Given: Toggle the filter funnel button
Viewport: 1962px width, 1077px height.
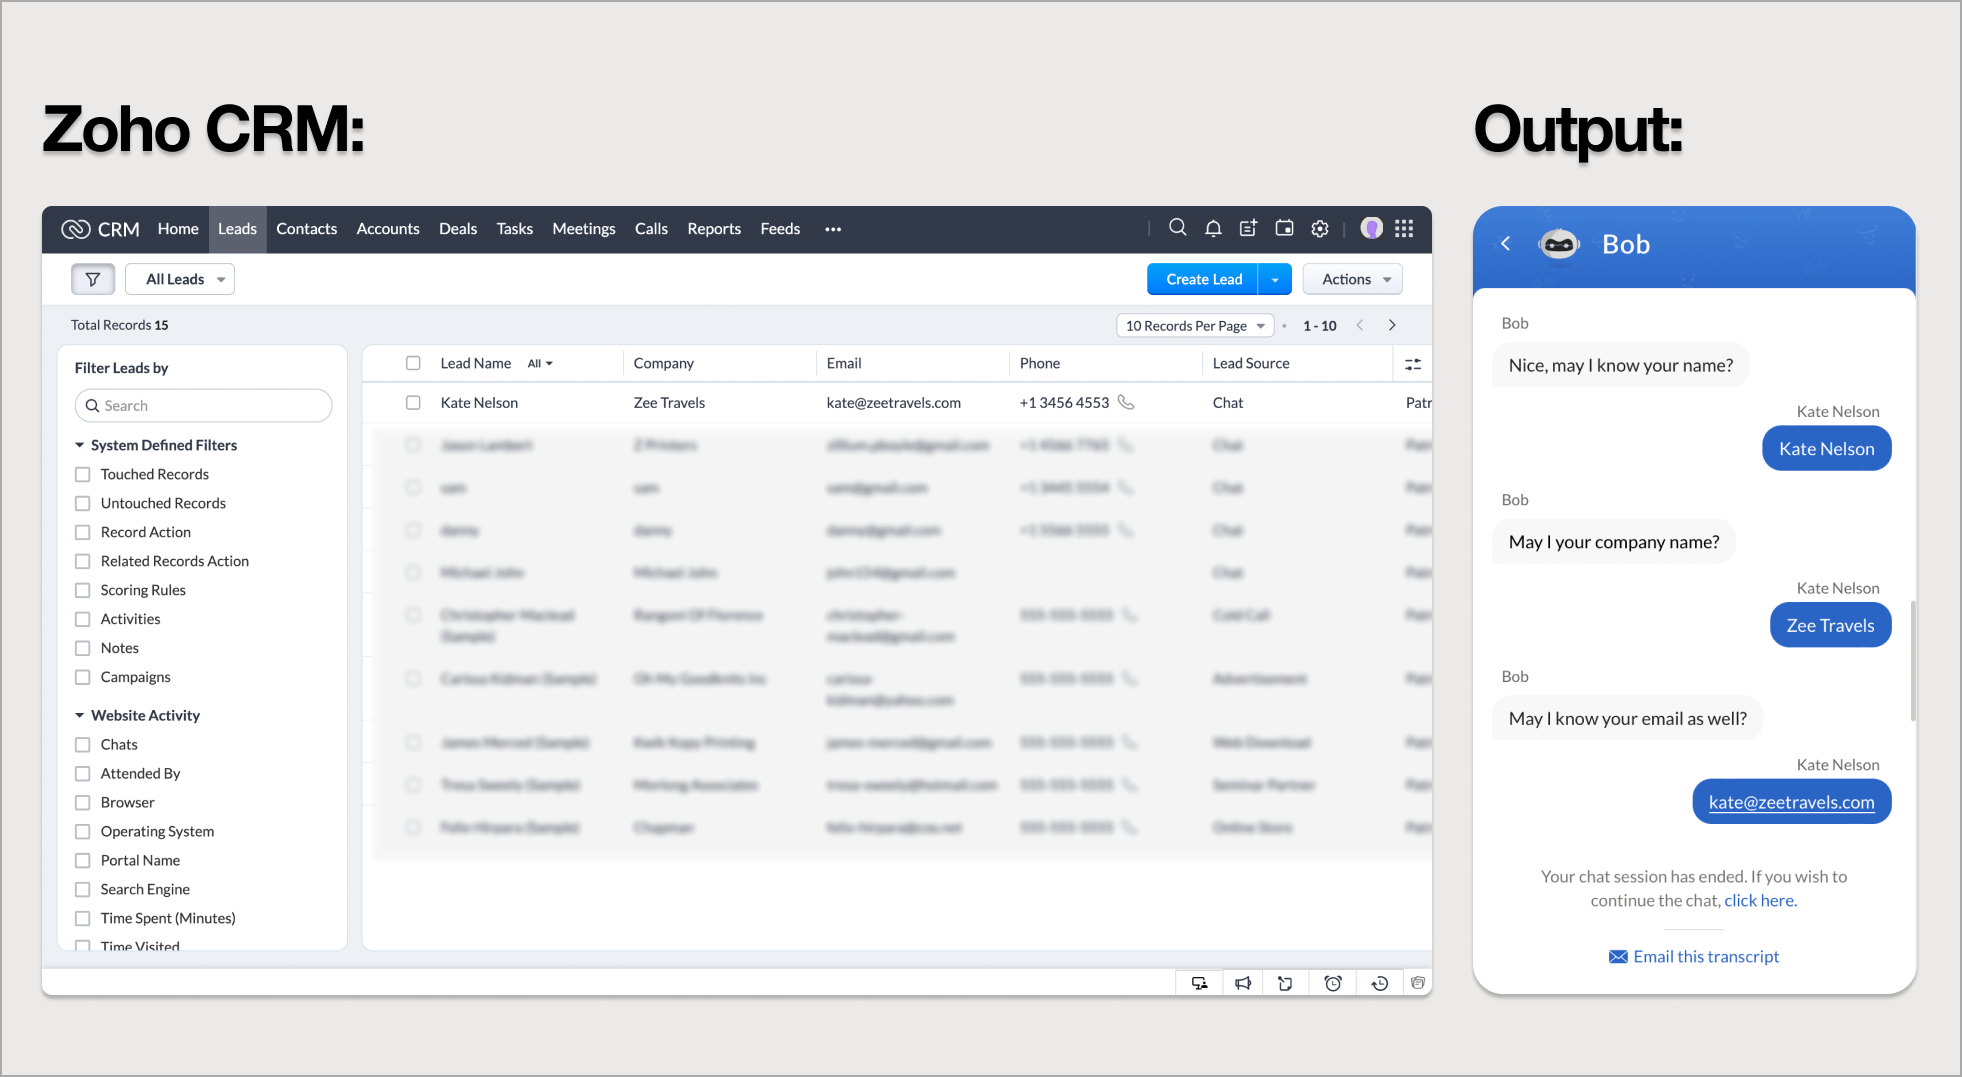Looking at the screenshot, I should coord(93,279).
